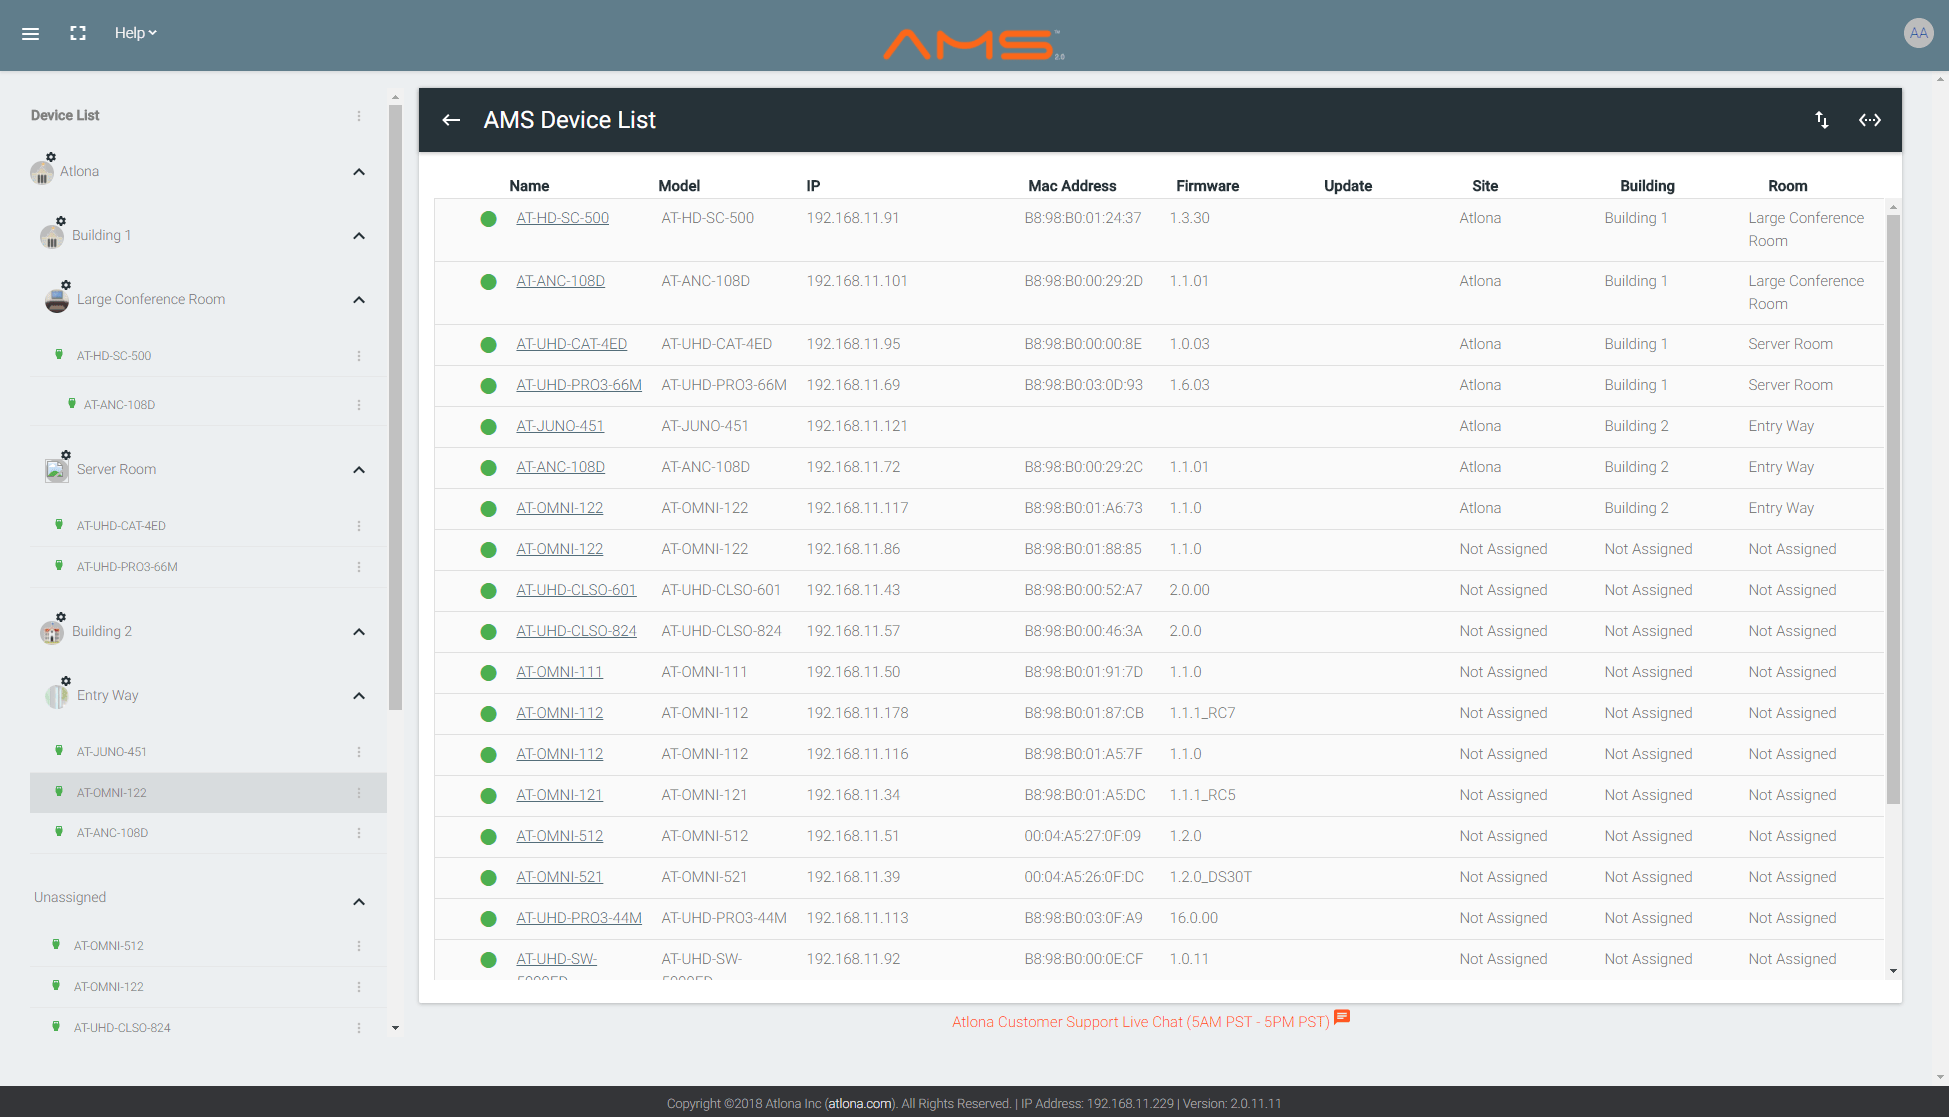Click the back arrow beside AMS Device List
This screenshot has width=1949, height=1117.
tap(451, 120)
